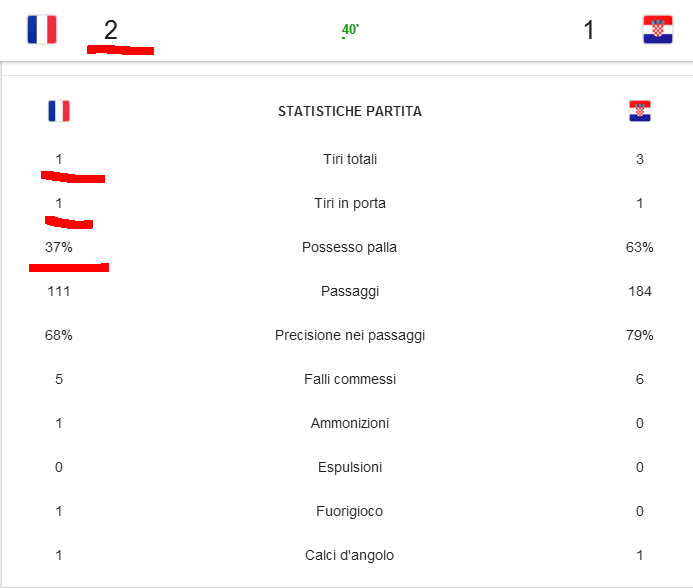Open the STATISTICHE PARTITA heading
693x588 pixels.
tap(350, 111)
